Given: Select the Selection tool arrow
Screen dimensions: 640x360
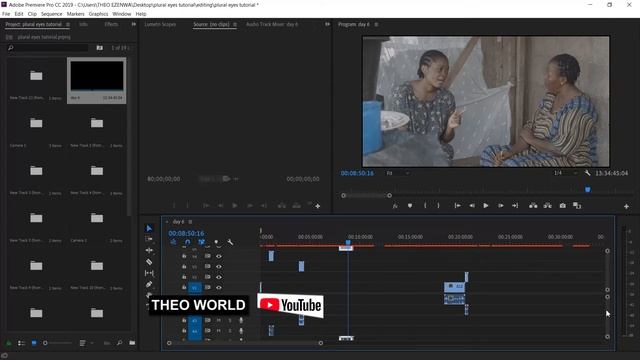Looking at the screenshot, I should [149, 228].
